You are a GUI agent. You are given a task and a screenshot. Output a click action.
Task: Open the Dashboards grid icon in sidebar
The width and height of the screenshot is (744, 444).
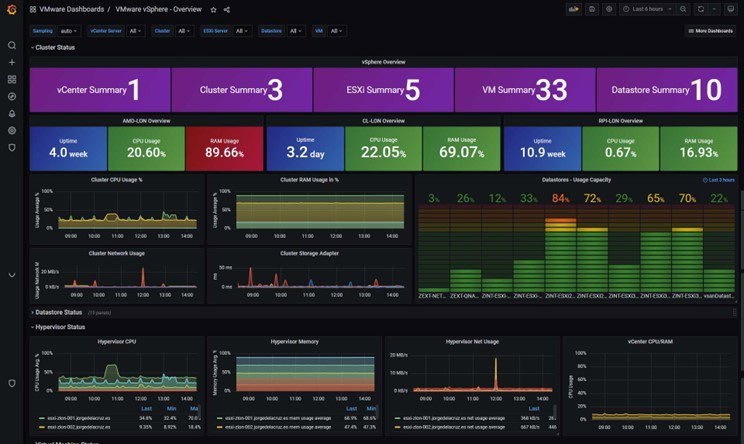click(x=12, y=79)
